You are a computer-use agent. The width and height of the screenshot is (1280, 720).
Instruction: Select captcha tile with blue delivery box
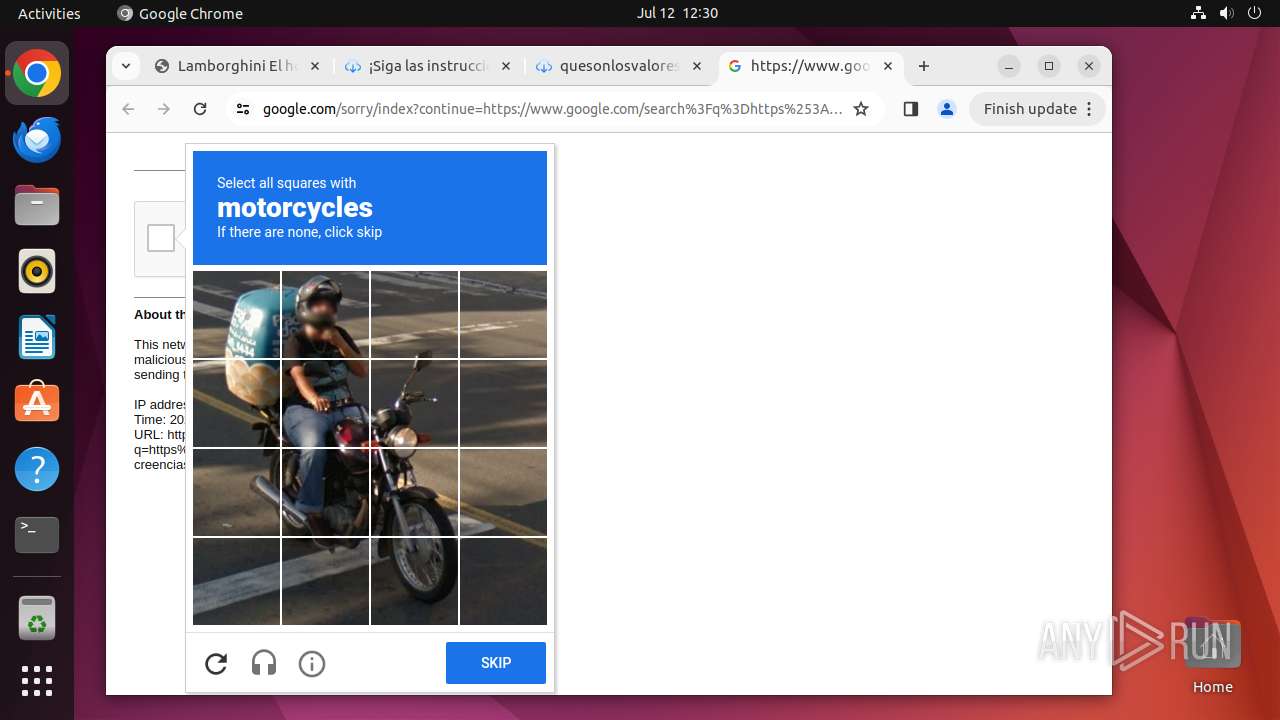tap(236, 314)
